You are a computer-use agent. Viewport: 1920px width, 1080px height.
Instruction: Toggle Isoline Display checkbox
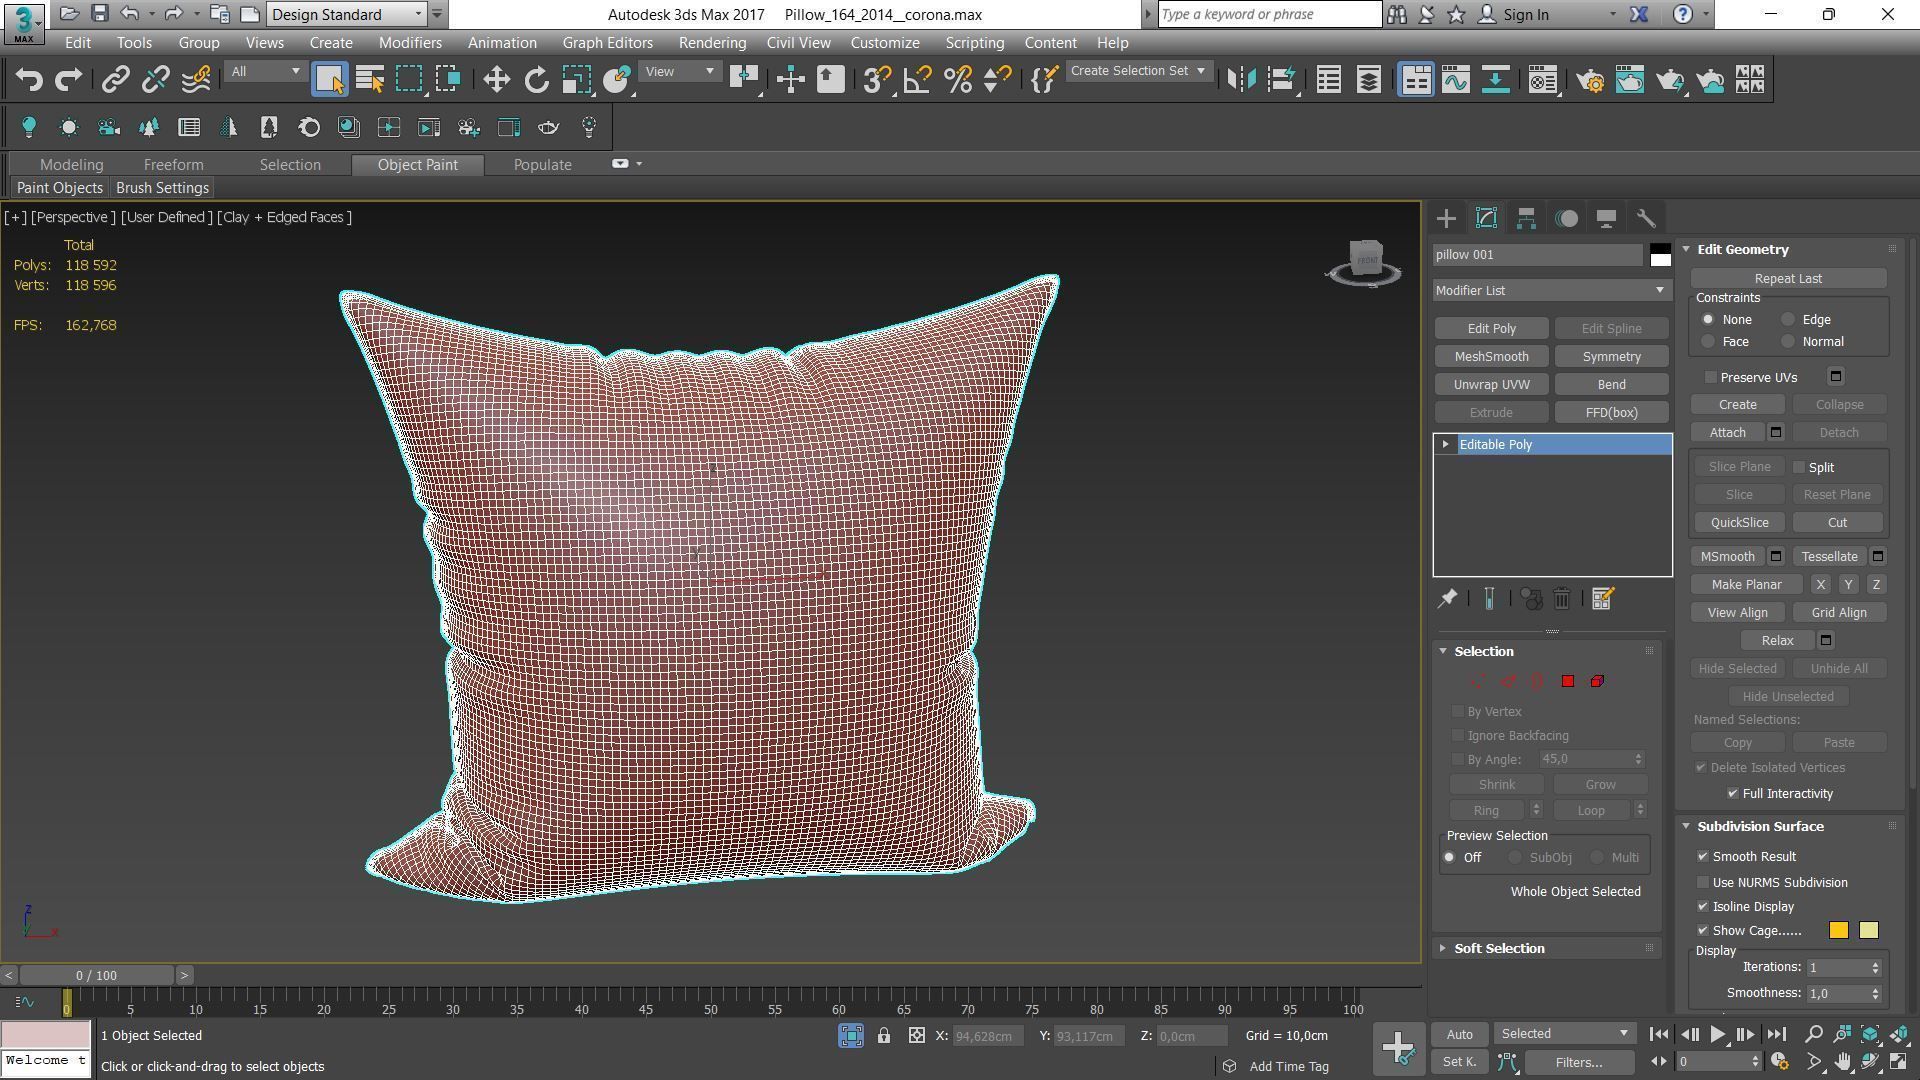pos(1703,907)
